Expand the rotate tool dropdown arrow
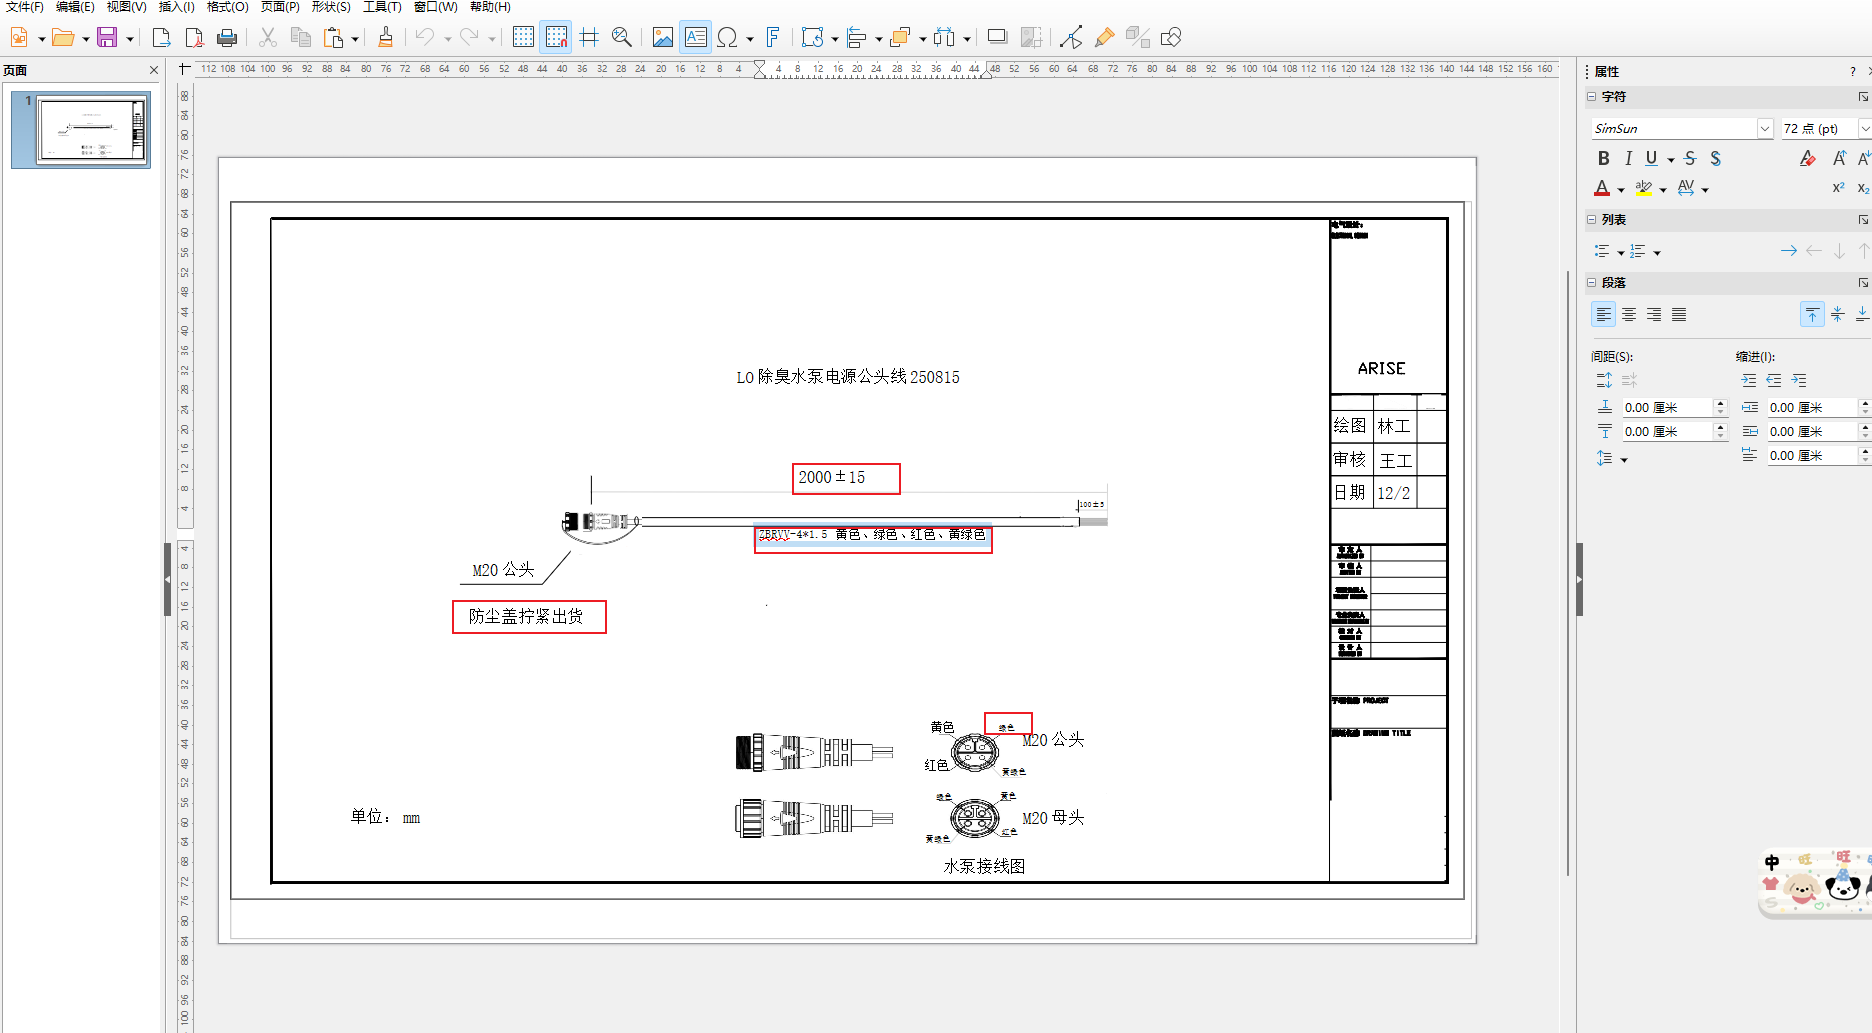Image resolution: width=1872 pixels, height=1033 pixels. tap(834, 40)
